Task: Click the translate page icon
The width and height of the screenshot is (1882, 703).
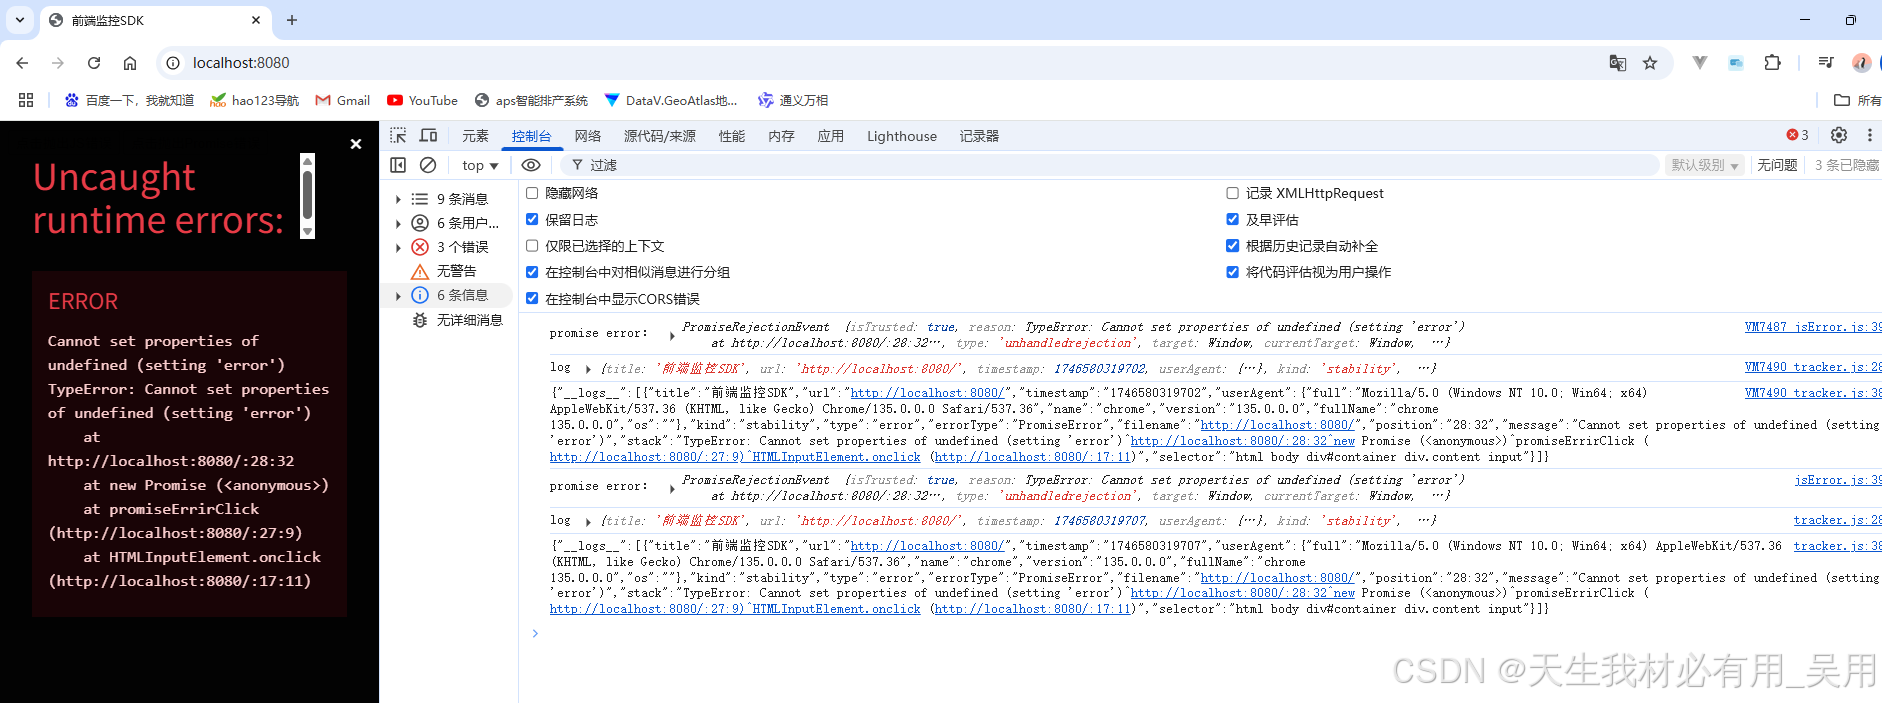Action: point(1618,63)
